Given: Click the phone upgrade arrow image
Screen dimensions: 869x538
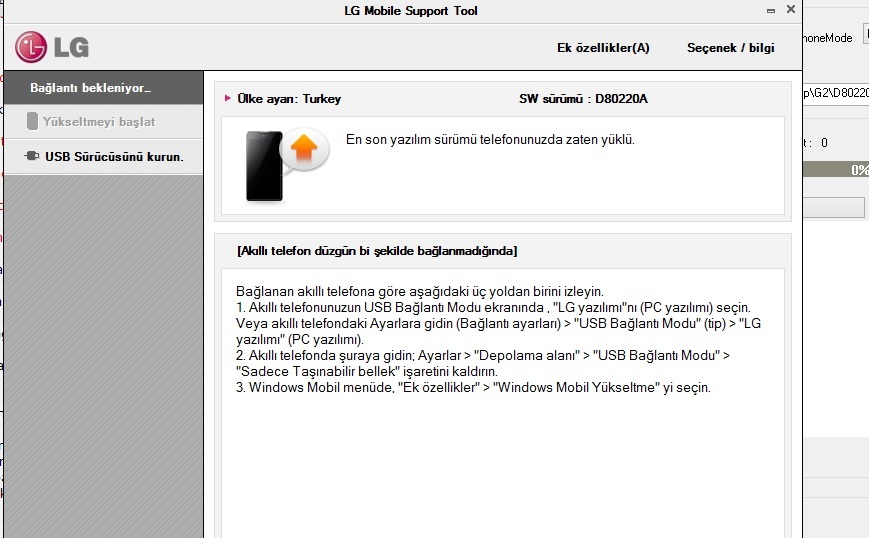Looking at the screenshot, I should (x=288, y=165).
